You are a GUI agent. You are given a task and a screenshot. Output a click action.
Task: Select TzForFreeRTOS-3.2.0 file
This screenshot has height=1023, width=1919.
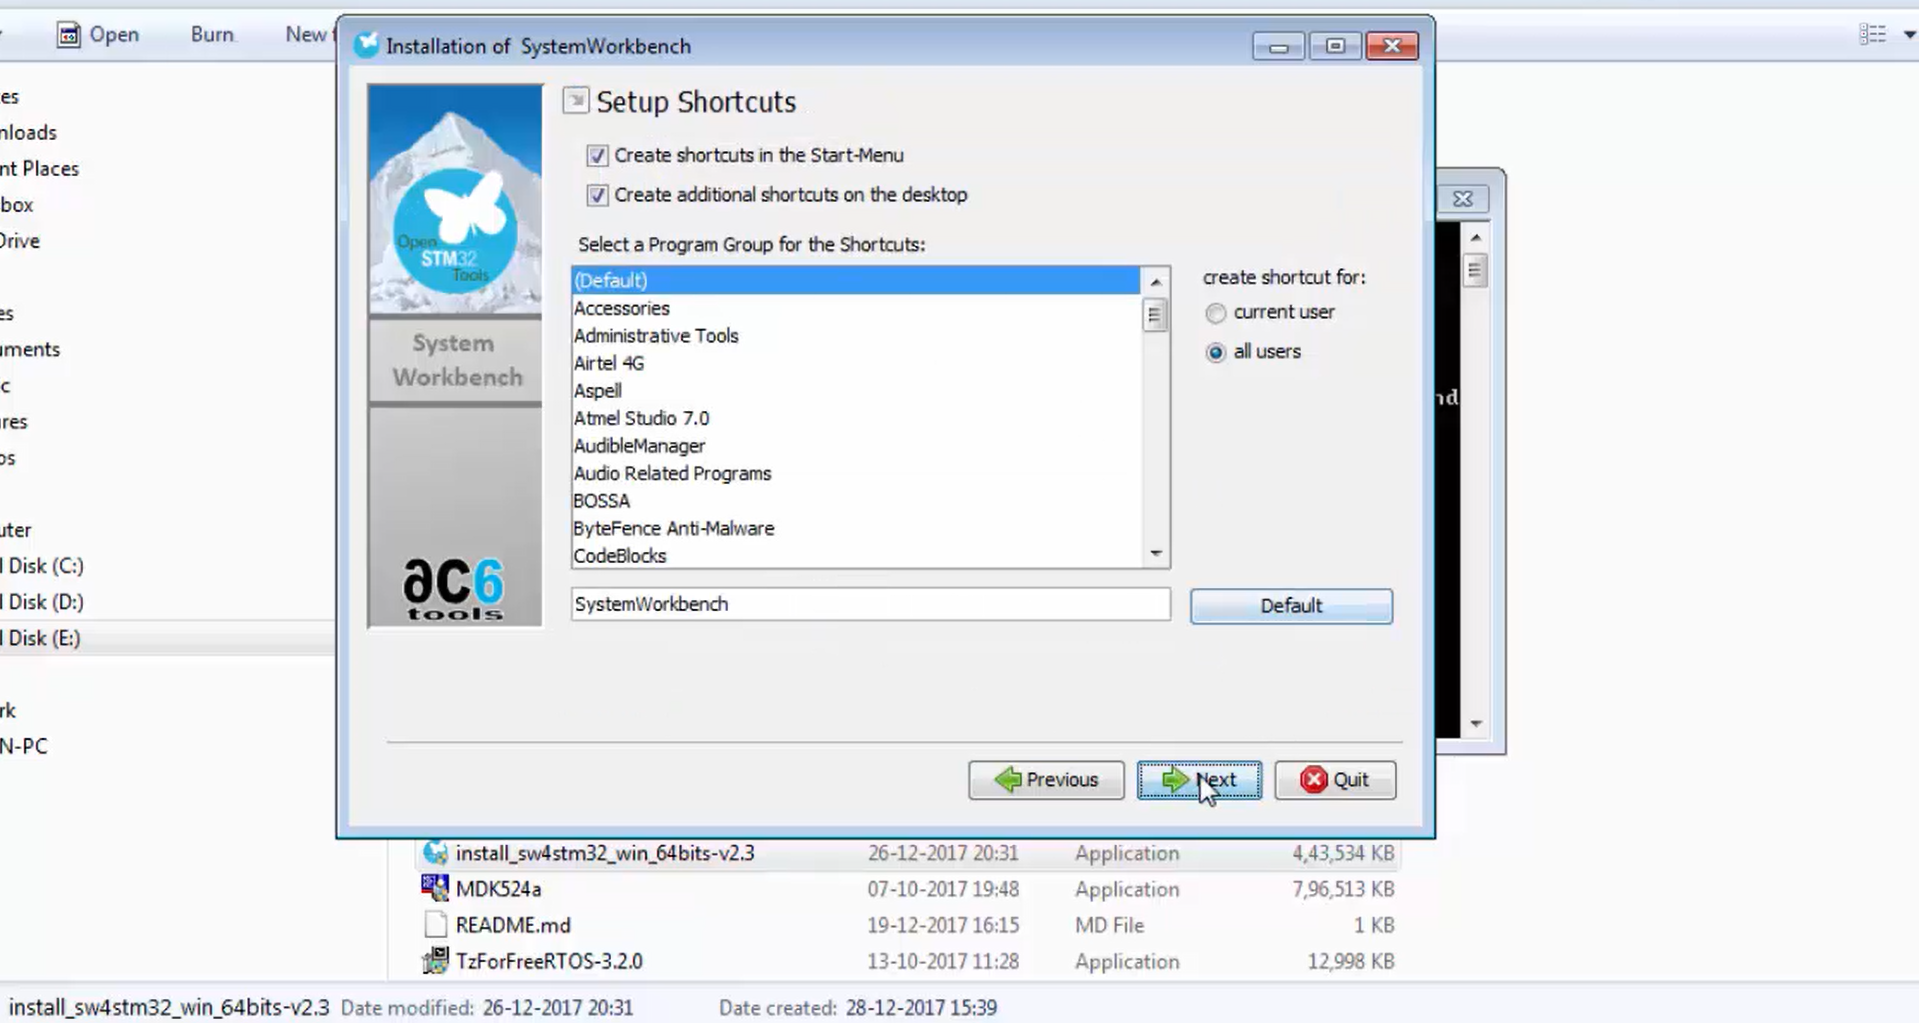pyautogui.click(x=908, y=961)
